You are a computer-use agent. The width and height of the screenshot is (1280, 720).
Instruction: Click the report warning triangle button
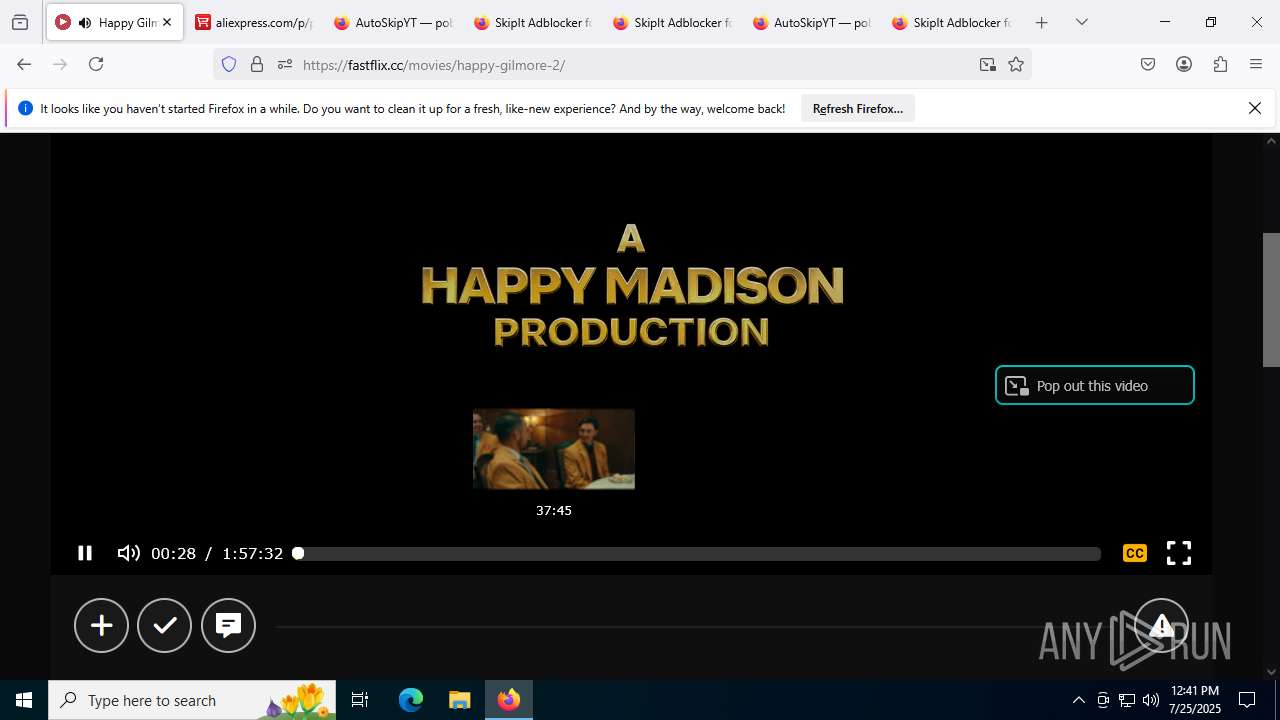click(1161, 625)
